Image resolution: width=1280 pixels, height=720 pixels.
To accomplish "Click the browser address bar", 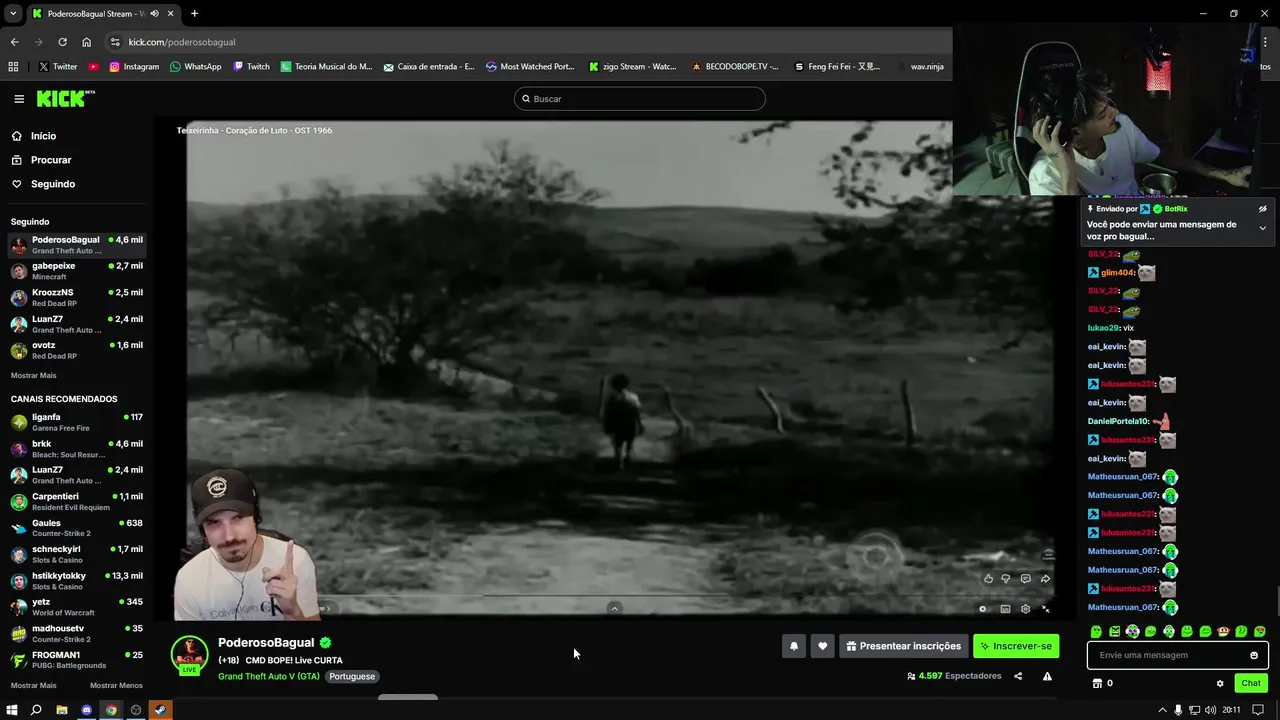I will 530,42.
